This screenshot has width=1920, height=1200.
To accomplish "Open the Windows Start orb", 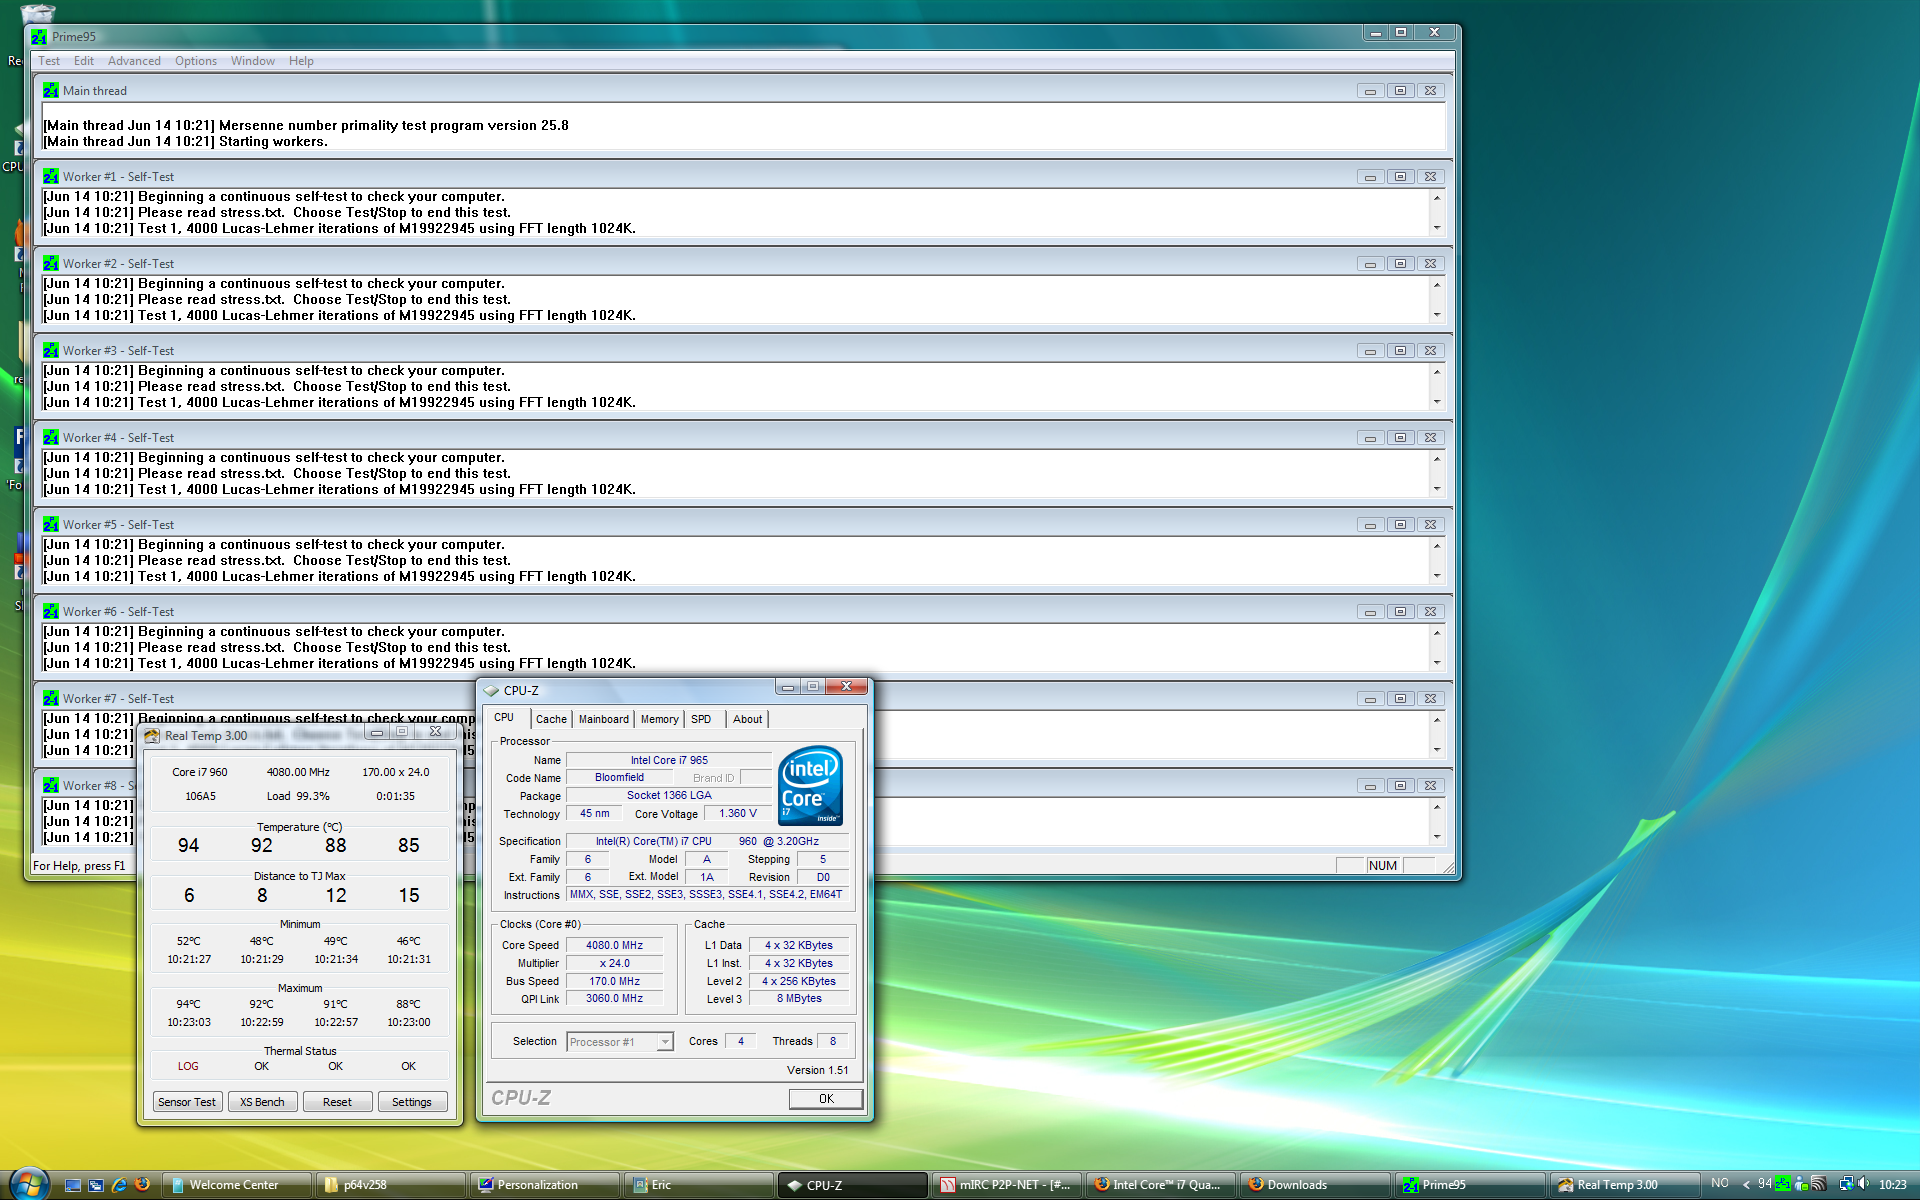I will pos(29,1184).
